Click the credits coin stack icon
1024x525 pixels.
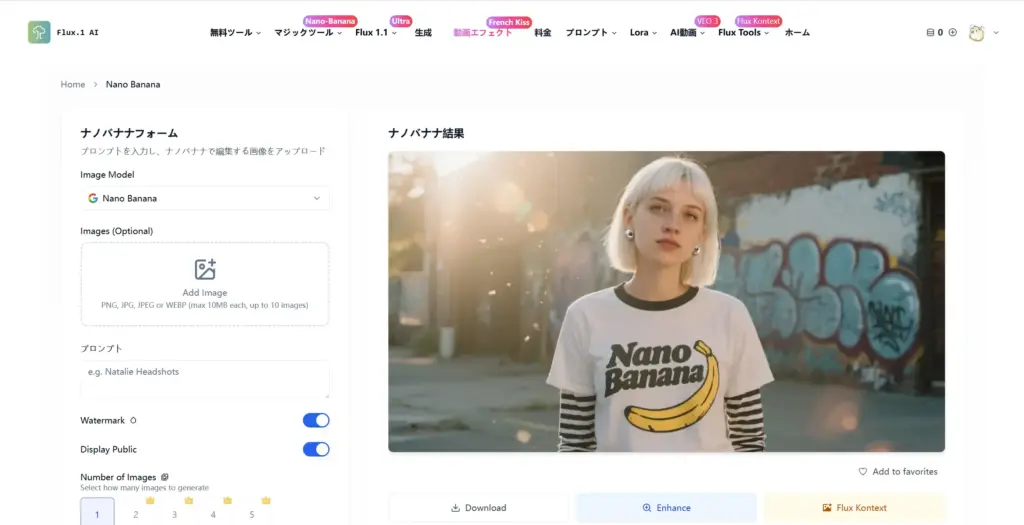coord(930,32)
